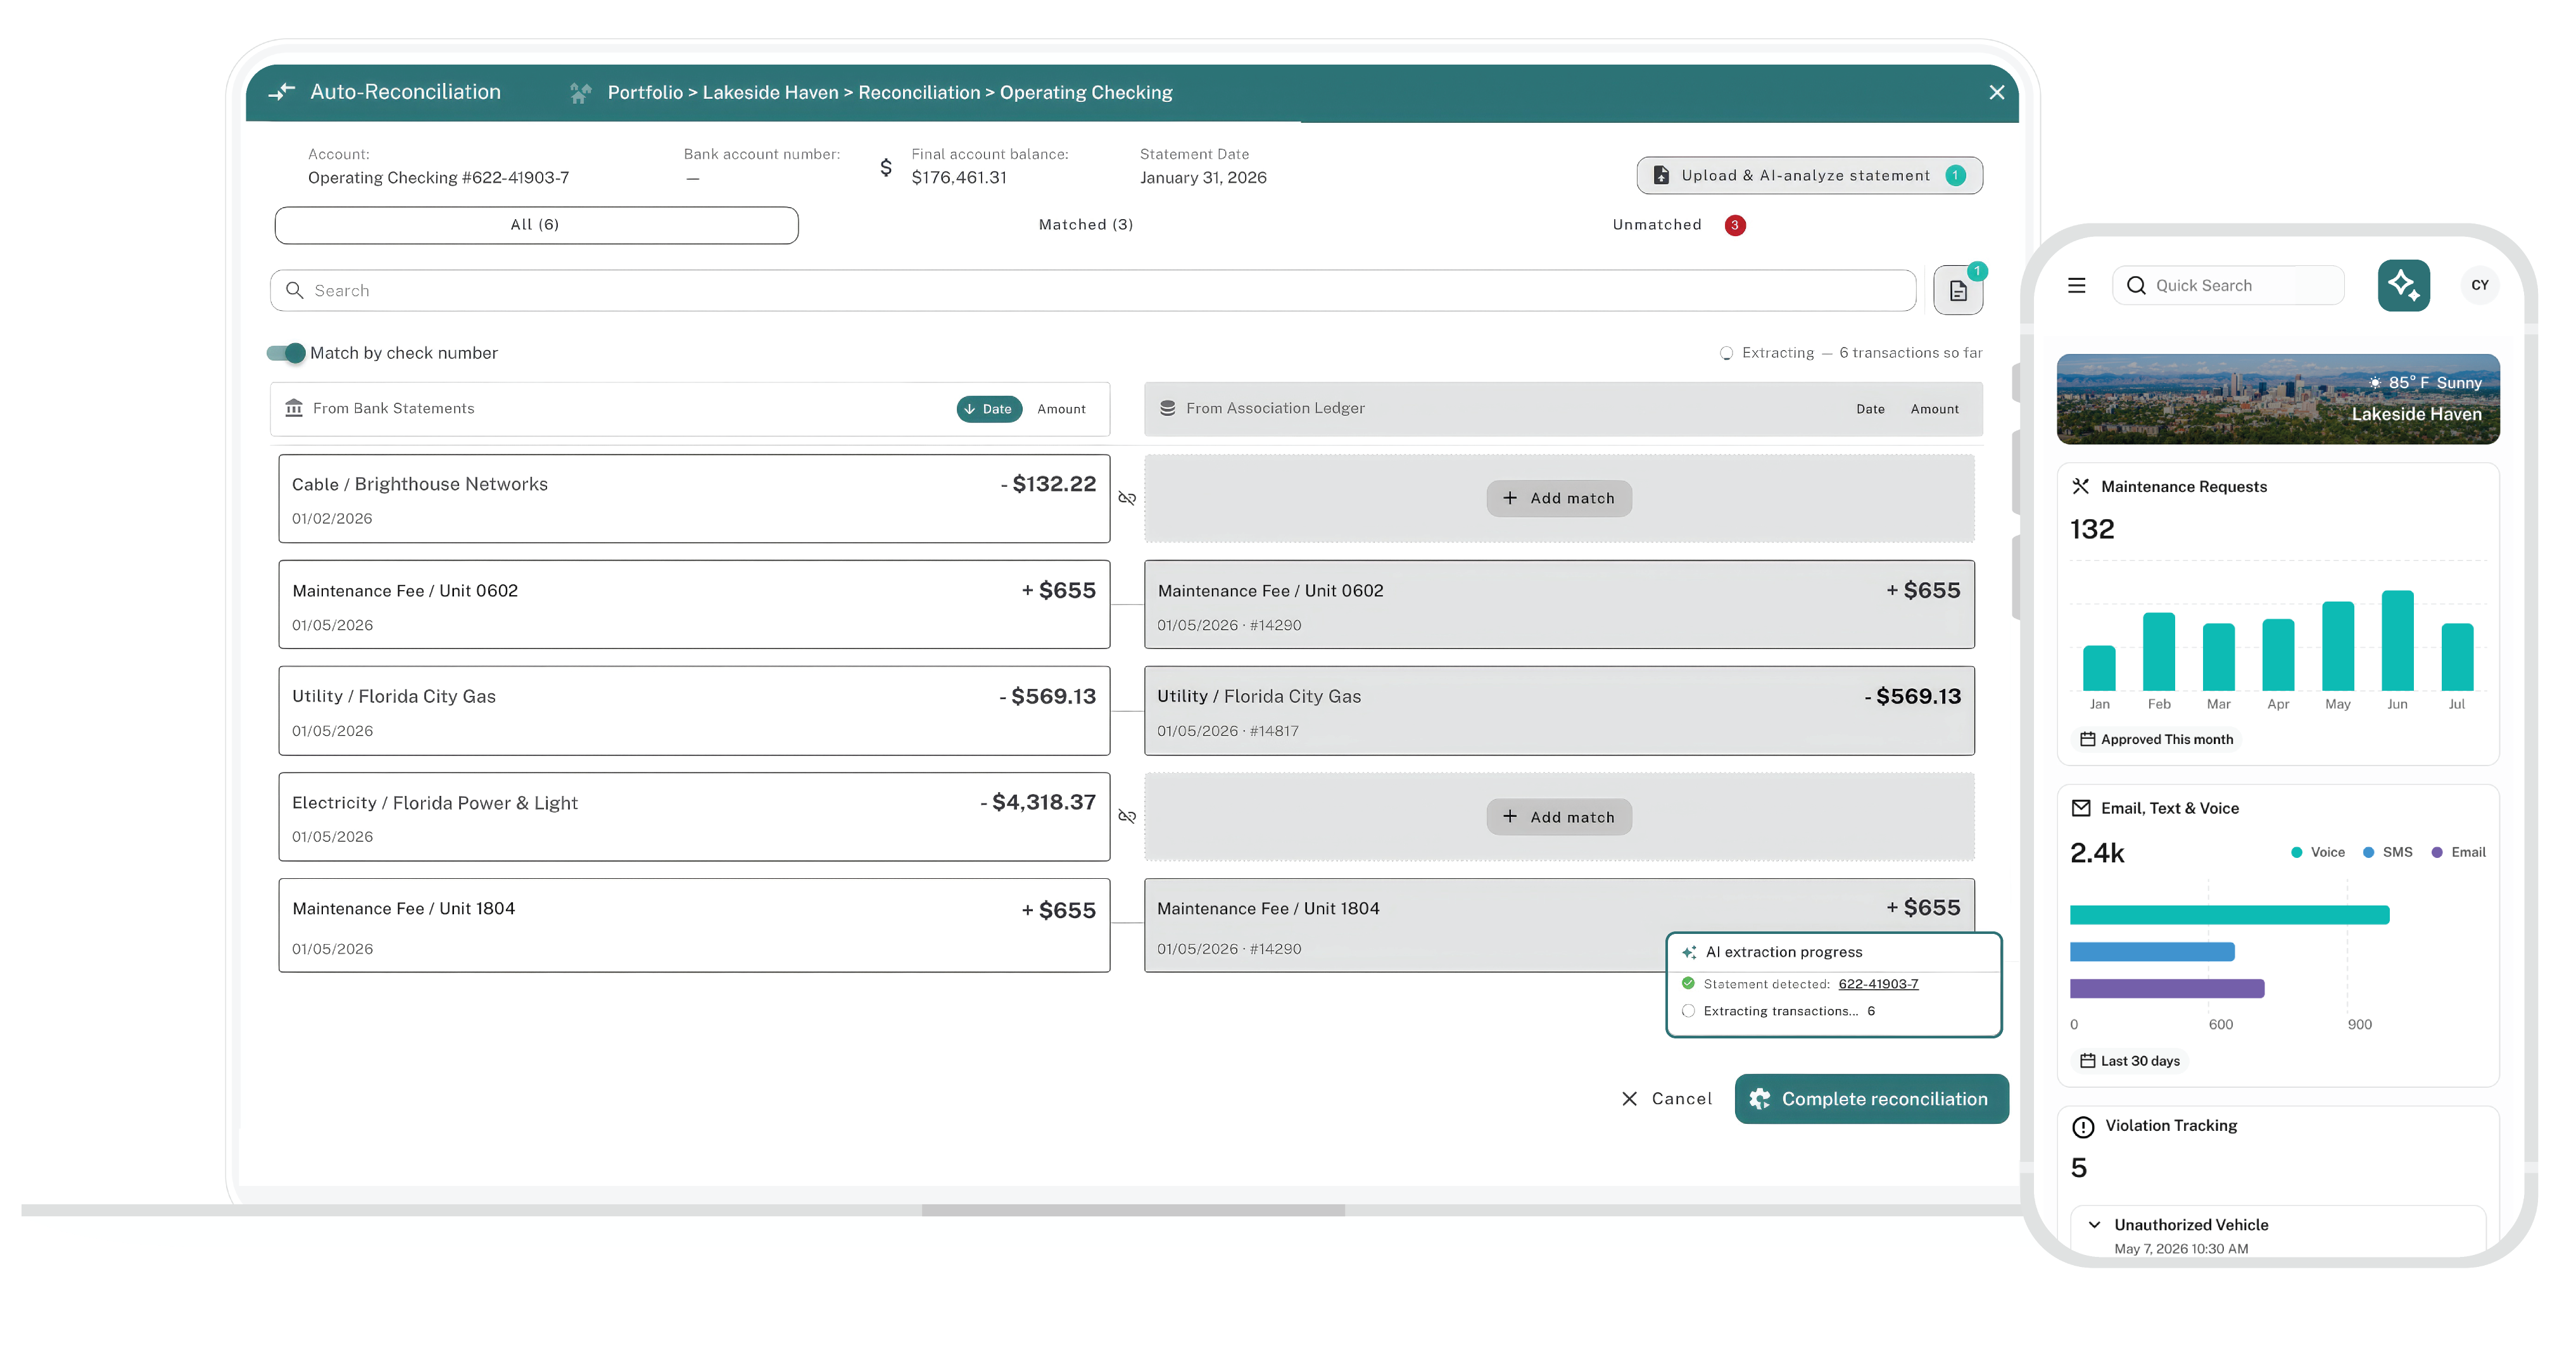Open the AI sparkle assistant button
Image resolution: width=2576 pixels, height=1355 pixels.
point(2403,286)
